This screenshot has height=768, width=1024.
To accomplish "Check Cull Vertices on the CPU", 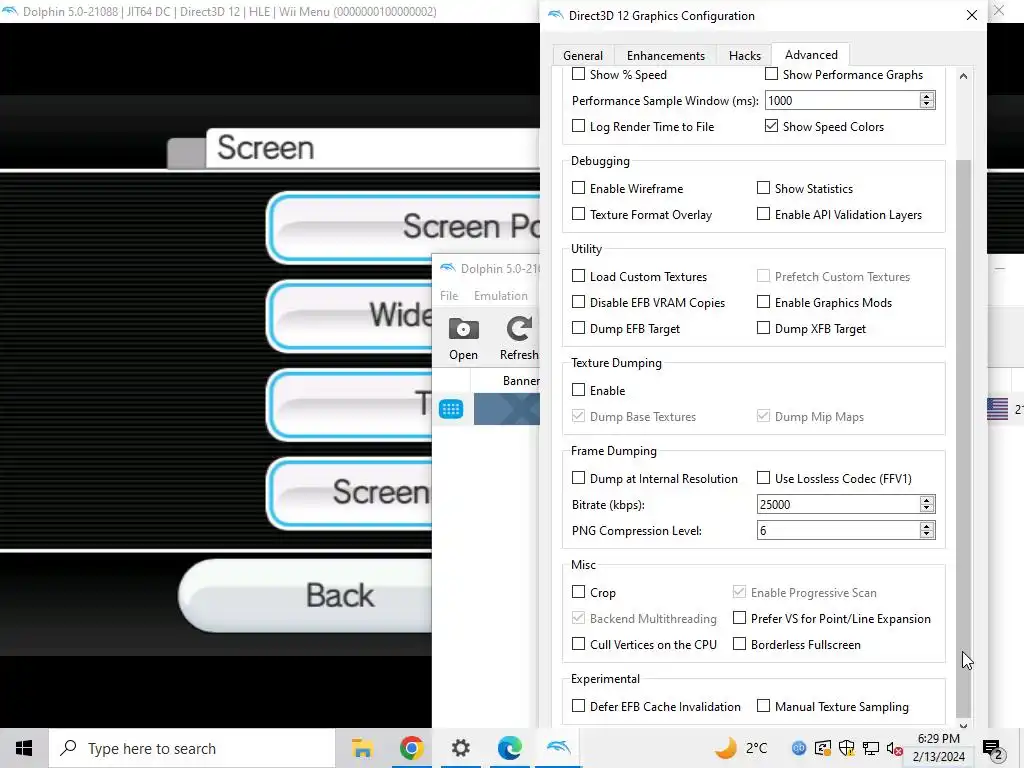I will 579,645.
